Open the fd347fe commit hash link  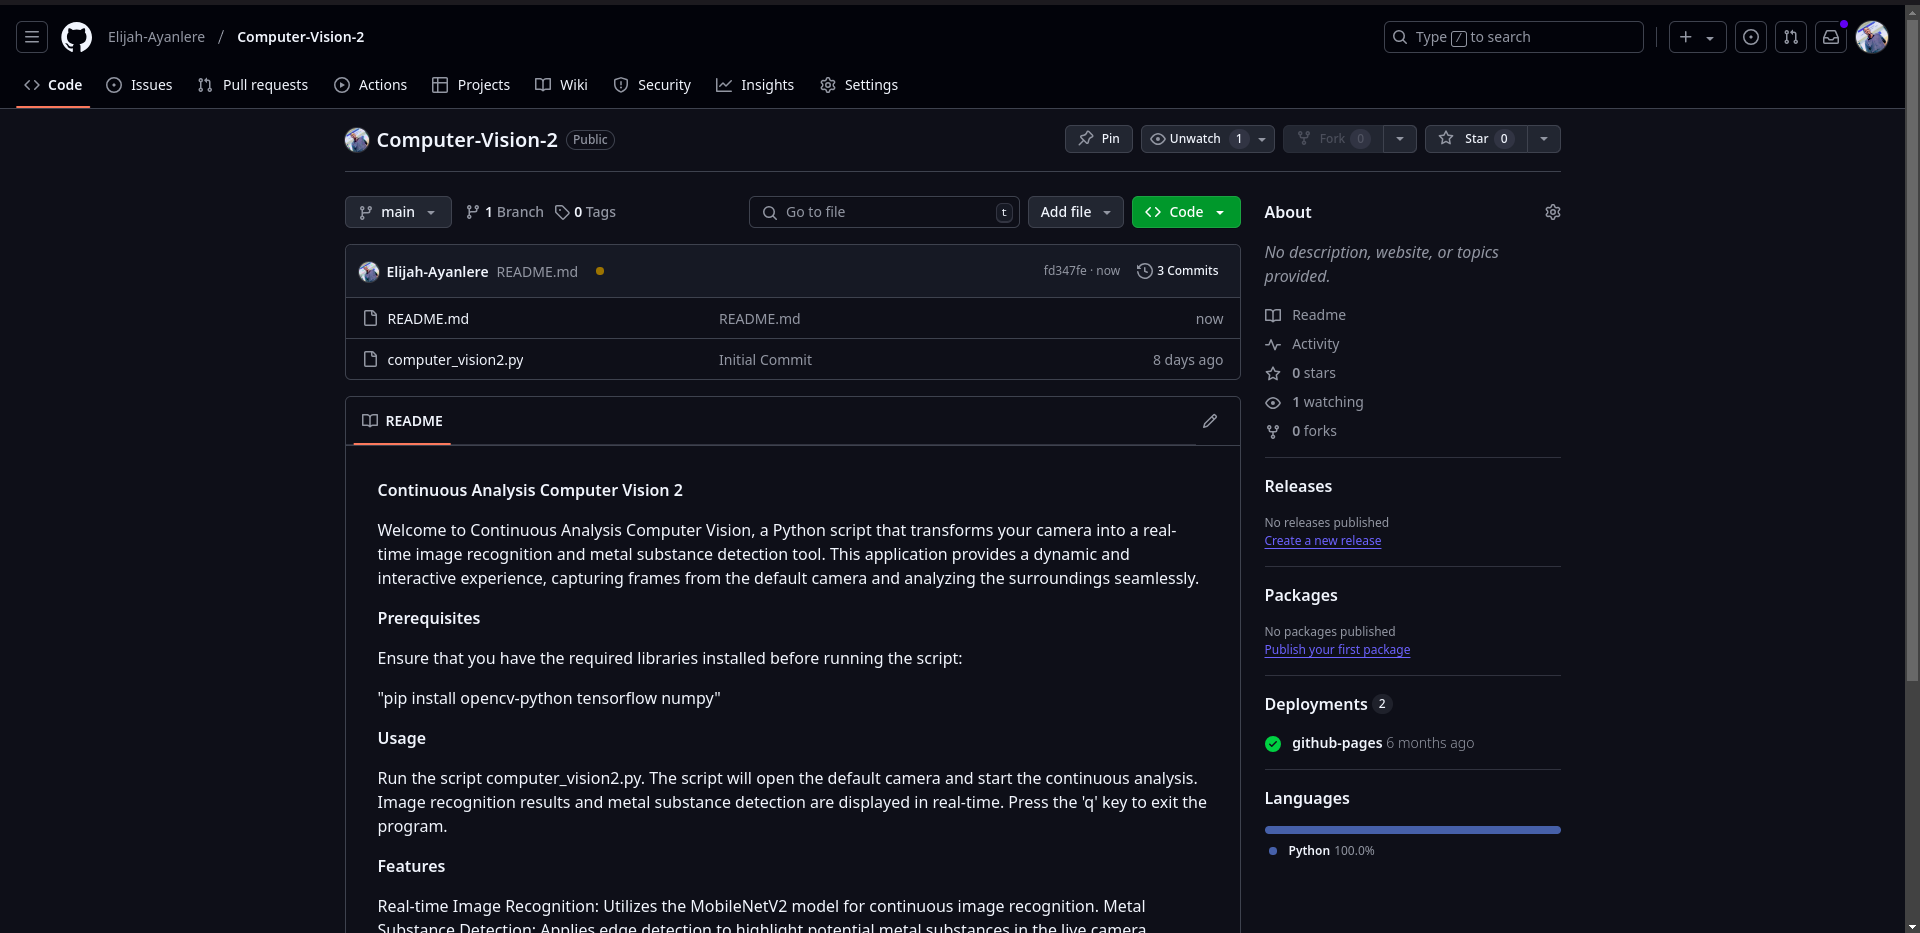[x=1065, y=271]
